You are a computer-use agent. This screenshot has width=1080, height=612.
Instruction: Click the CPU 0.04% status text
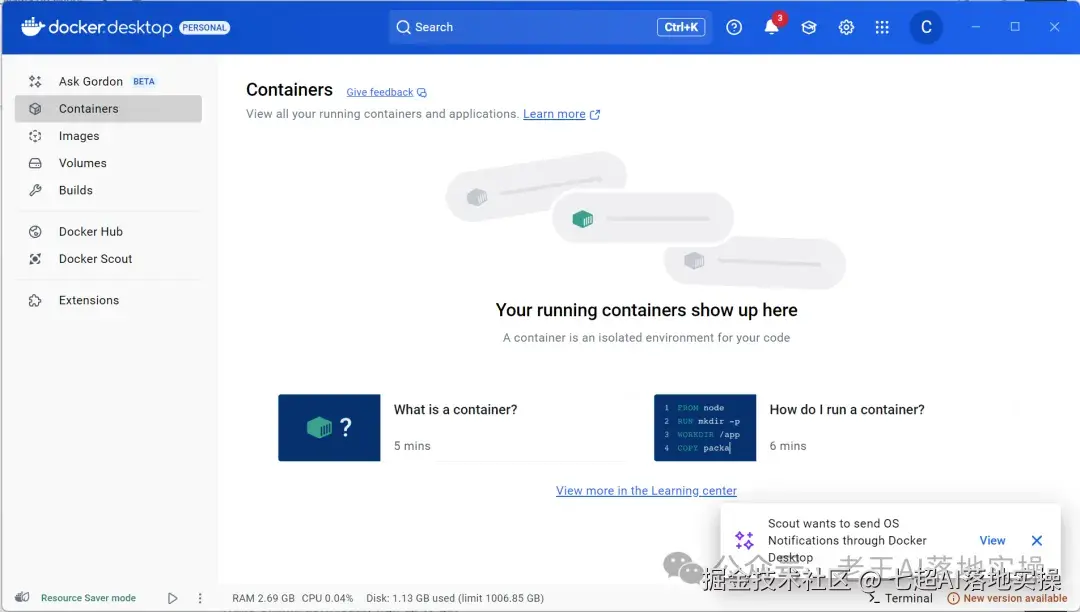click(327, 598)
